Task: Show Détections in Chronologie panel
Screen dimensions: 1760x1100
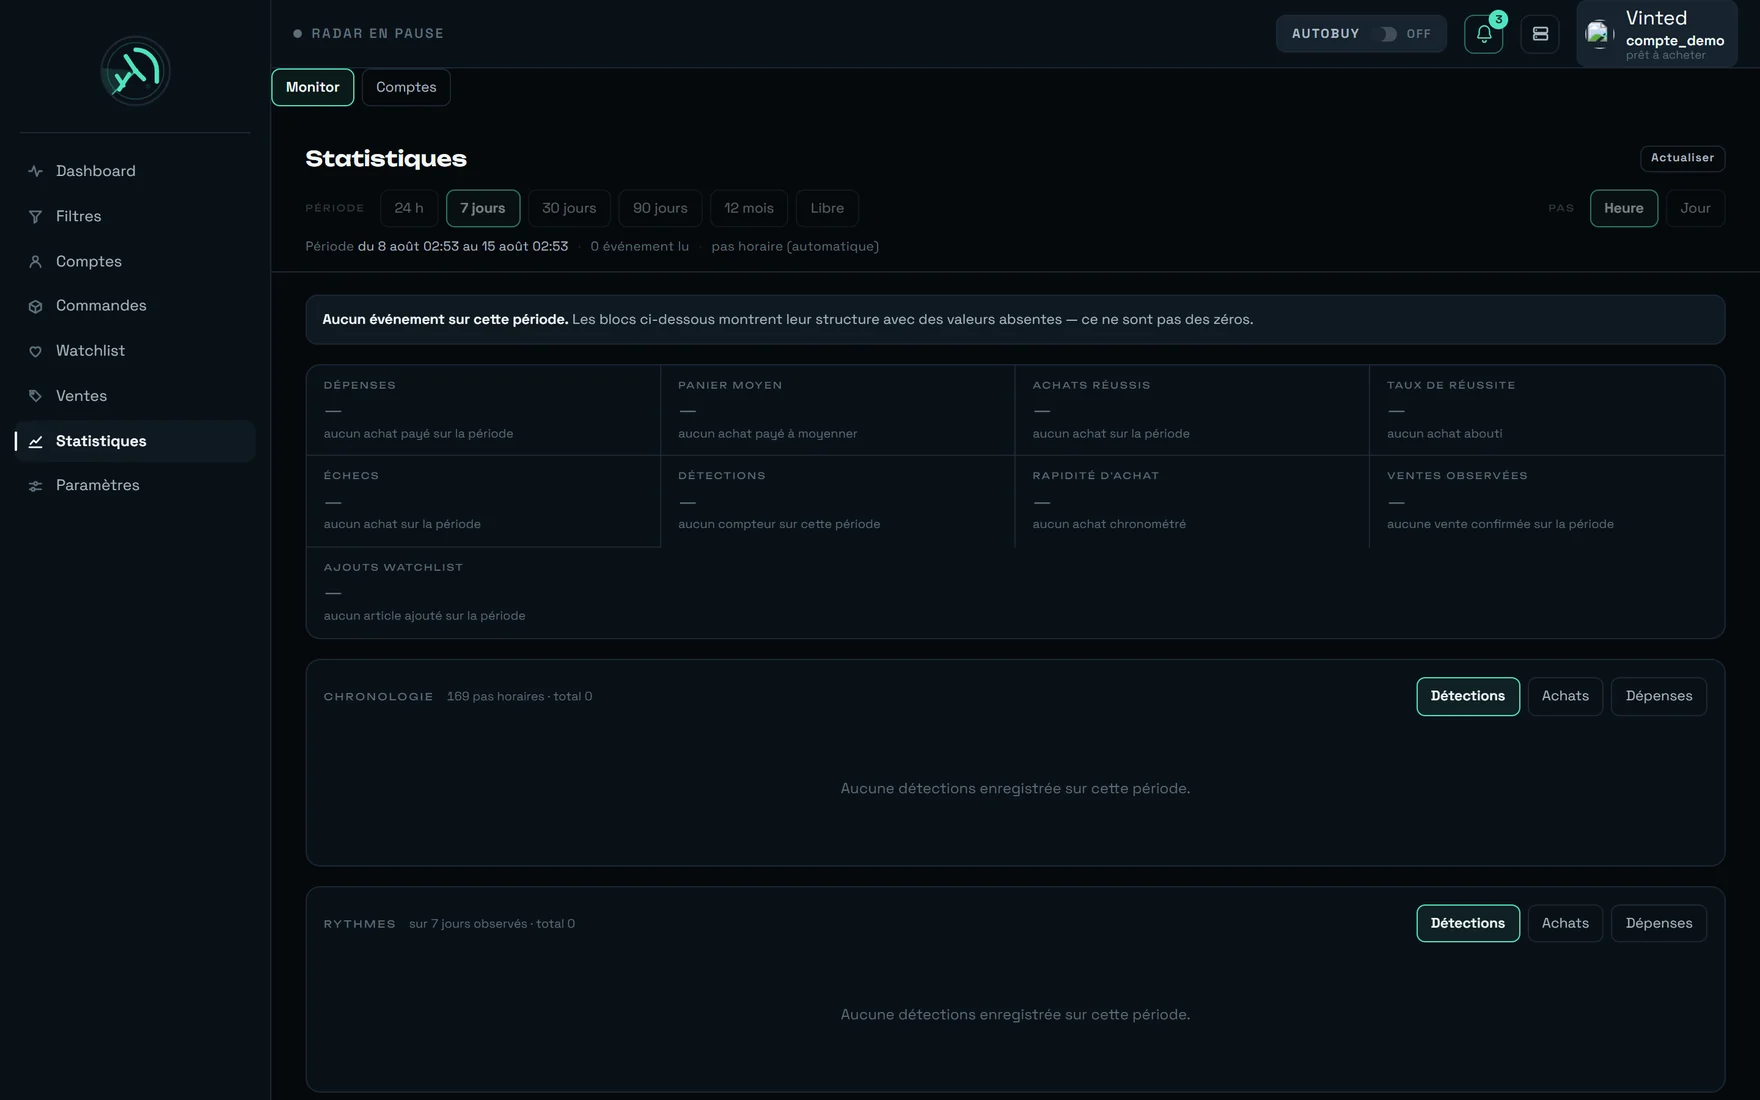Action: [1468, 696]
